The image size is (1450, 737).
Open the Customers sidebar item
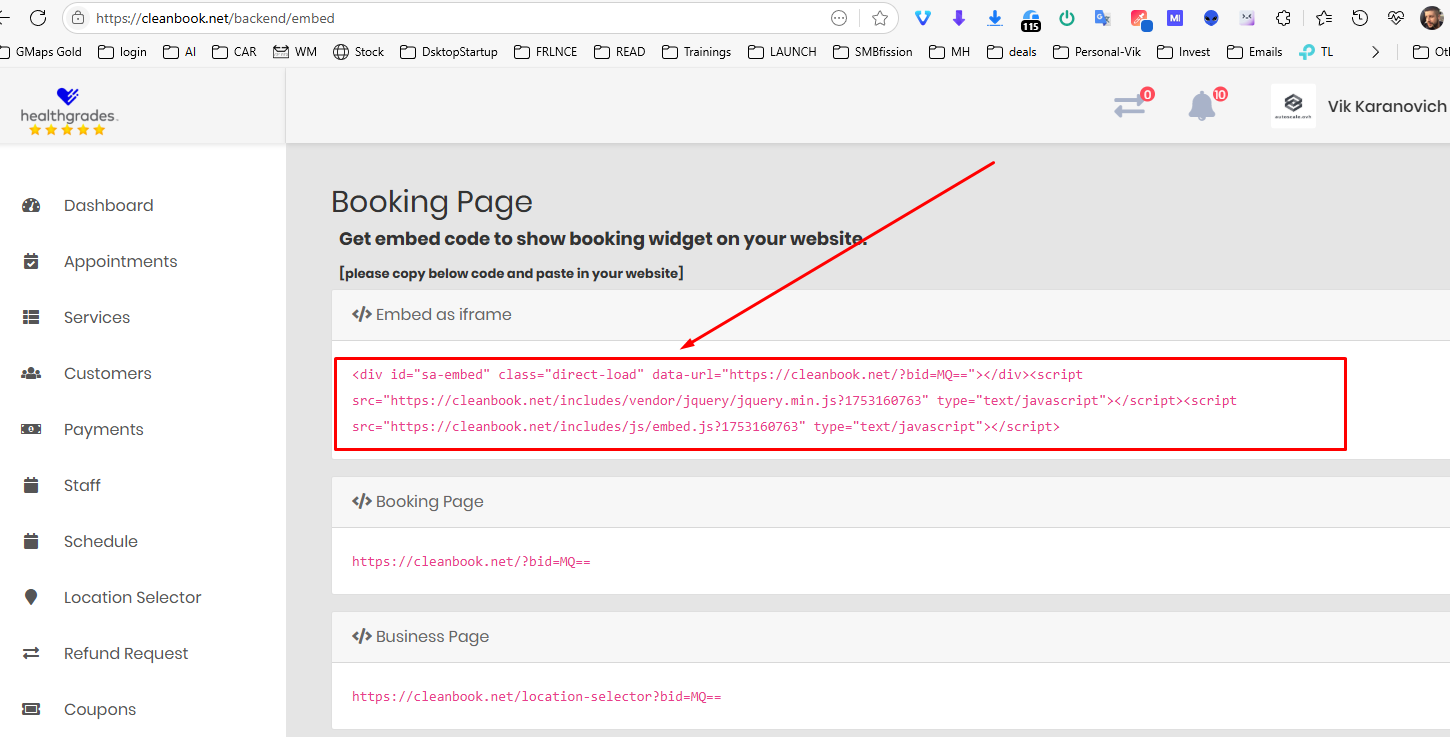pyautogui.click(x=108, y=373)
